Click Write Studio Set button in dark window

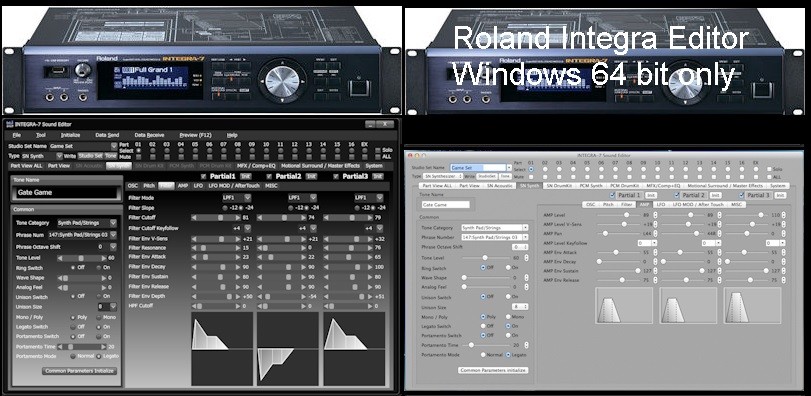91,156
